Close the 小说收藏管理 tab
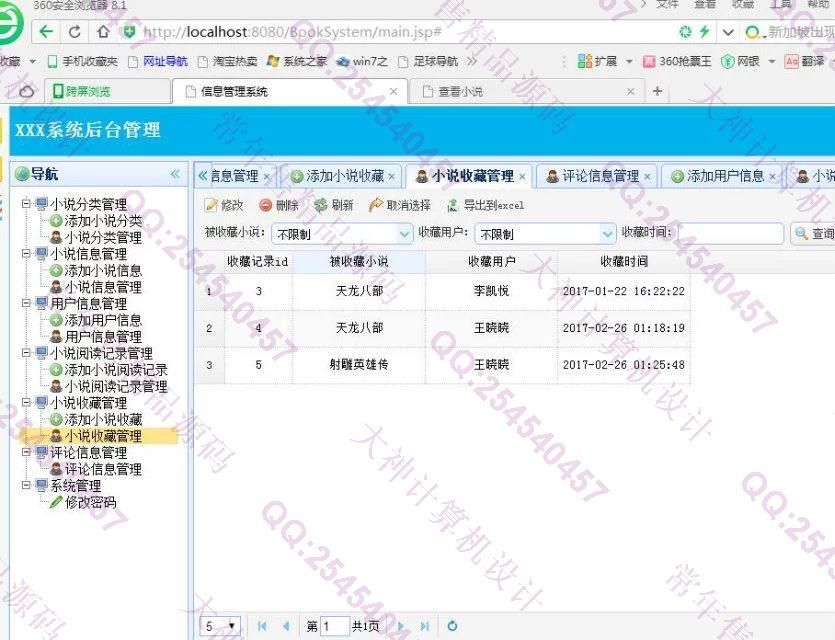This screenshot has width=835, height=640. (x=522, y=177)
